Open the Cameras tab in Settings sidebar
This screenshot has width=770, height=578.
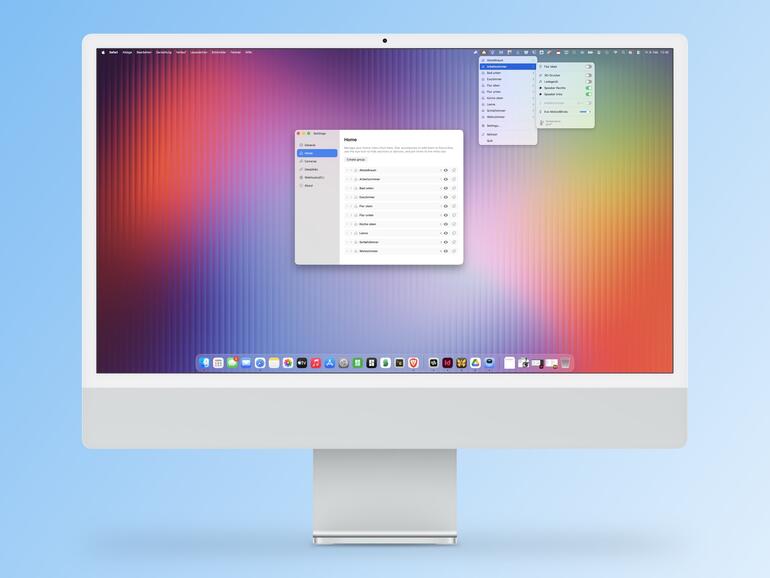(x=317, y=161)
